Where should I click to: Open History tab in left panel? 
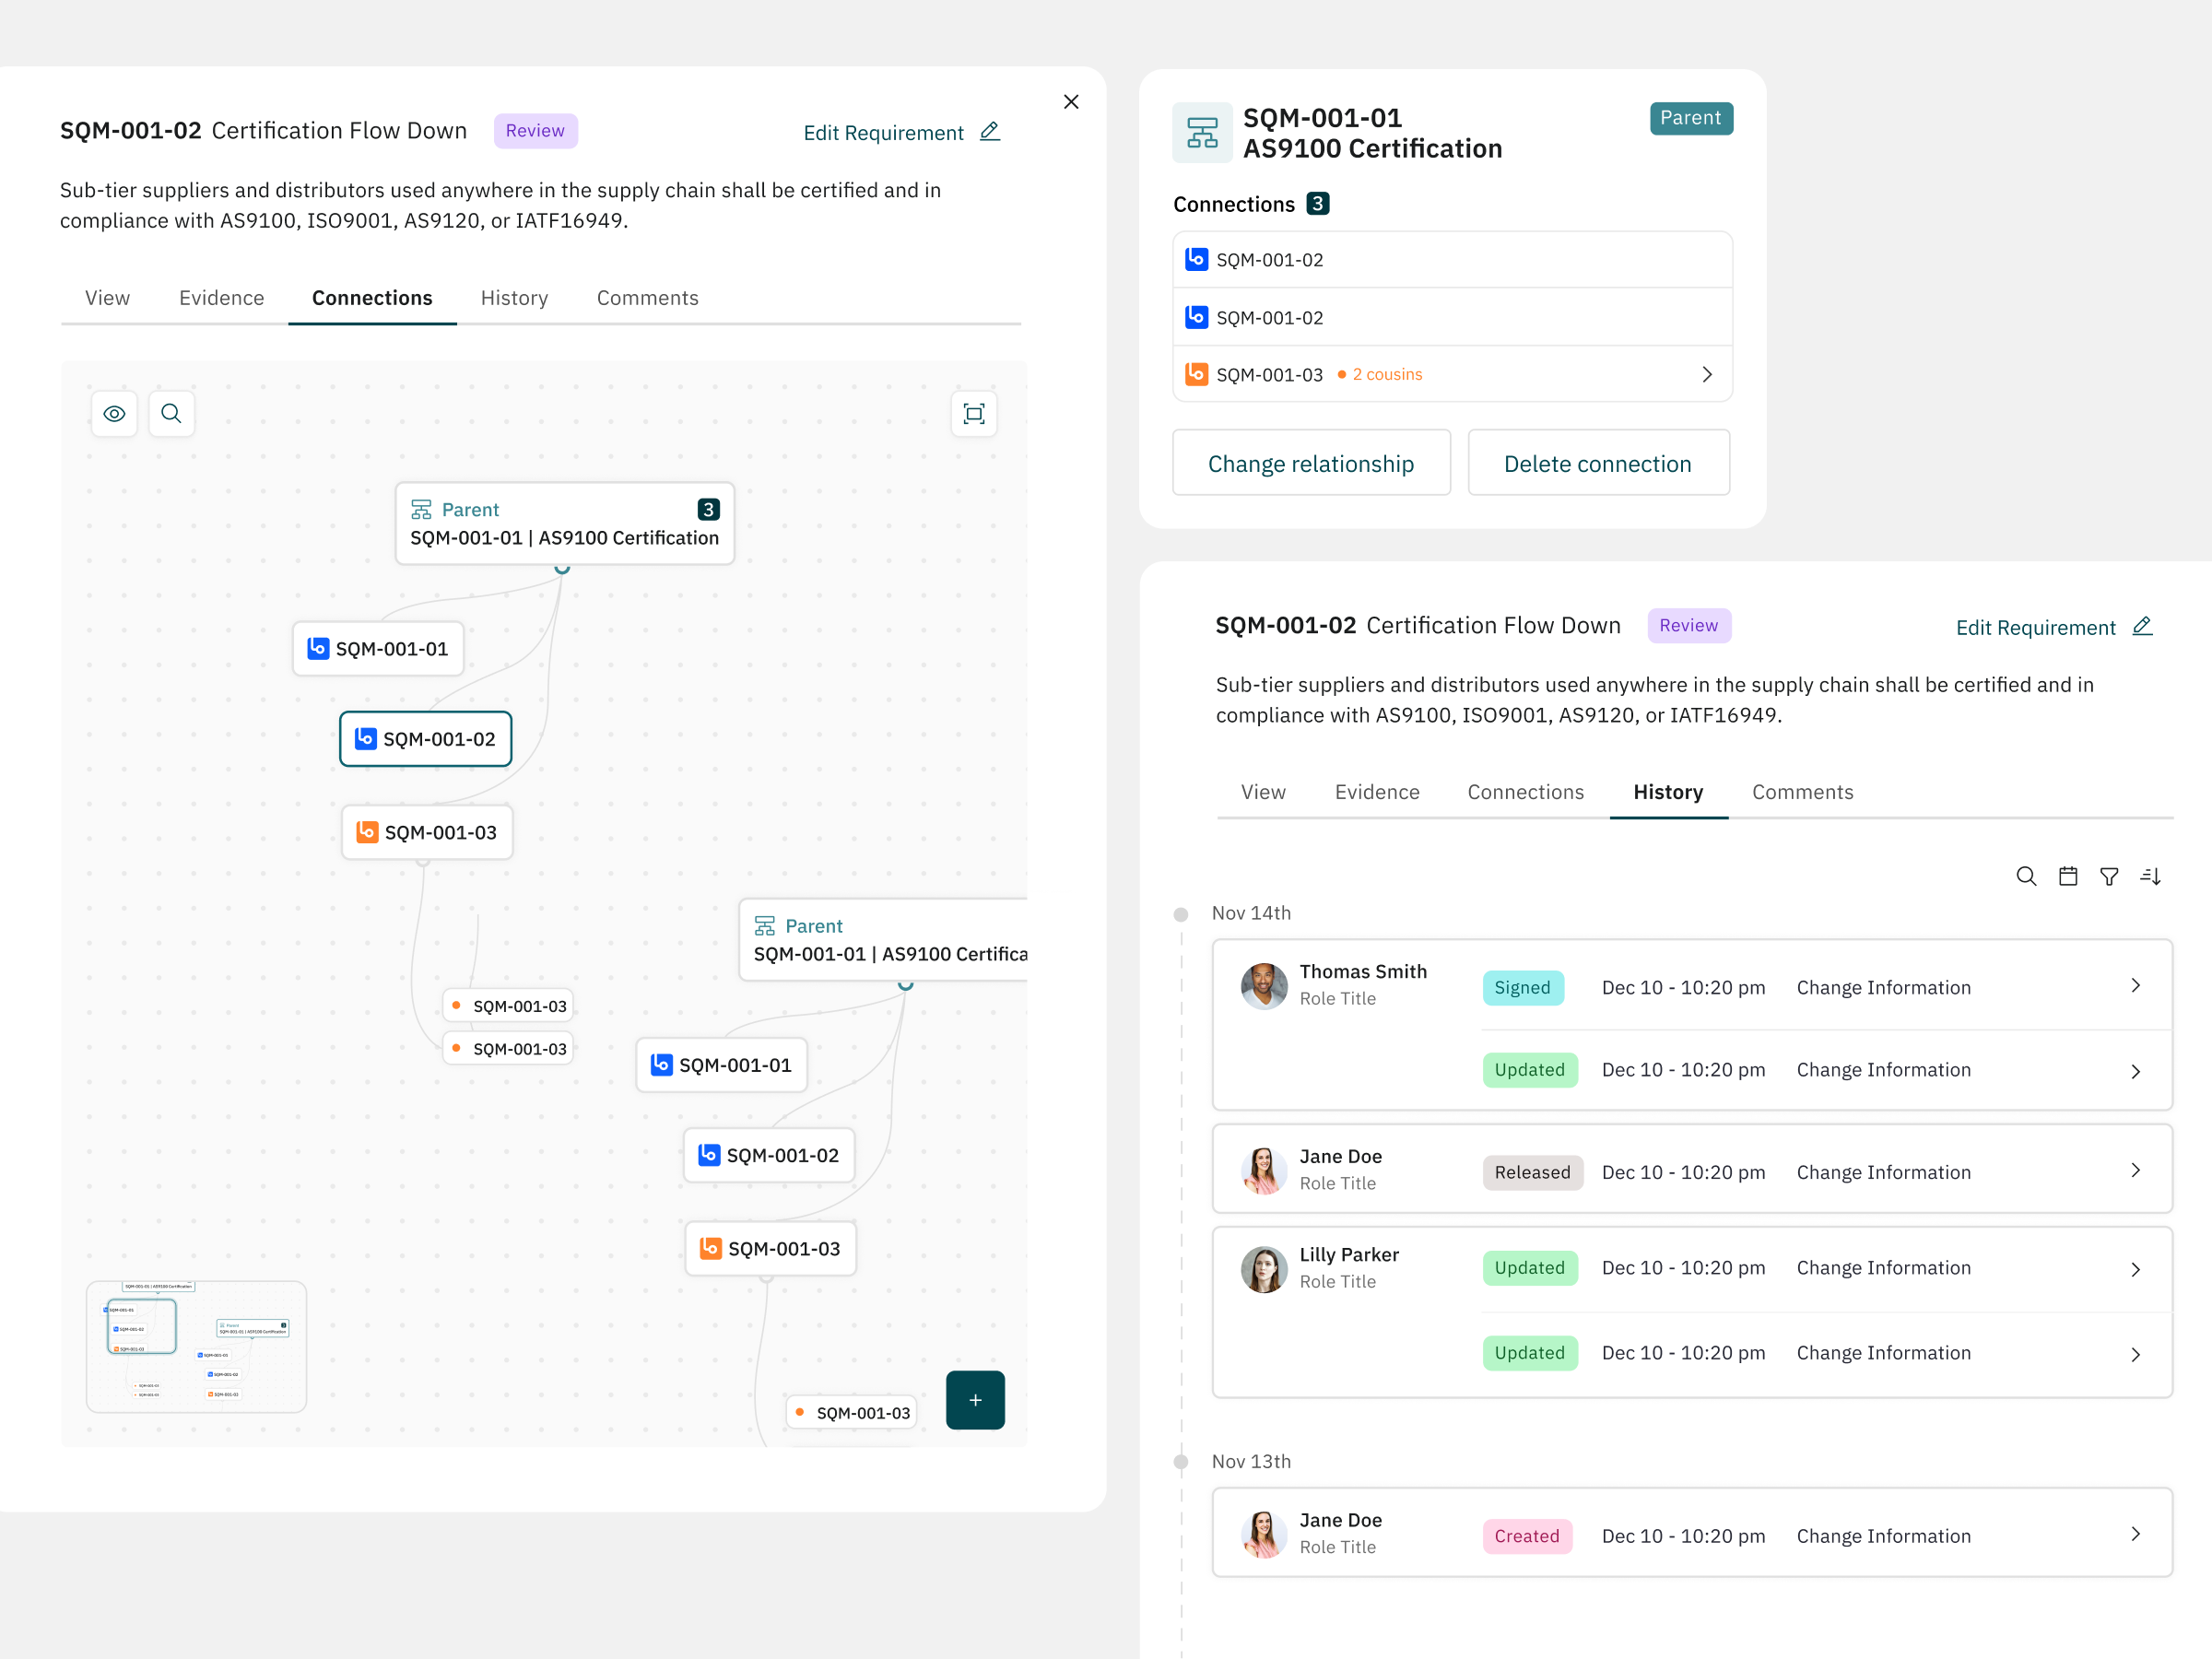pos(514,298)
